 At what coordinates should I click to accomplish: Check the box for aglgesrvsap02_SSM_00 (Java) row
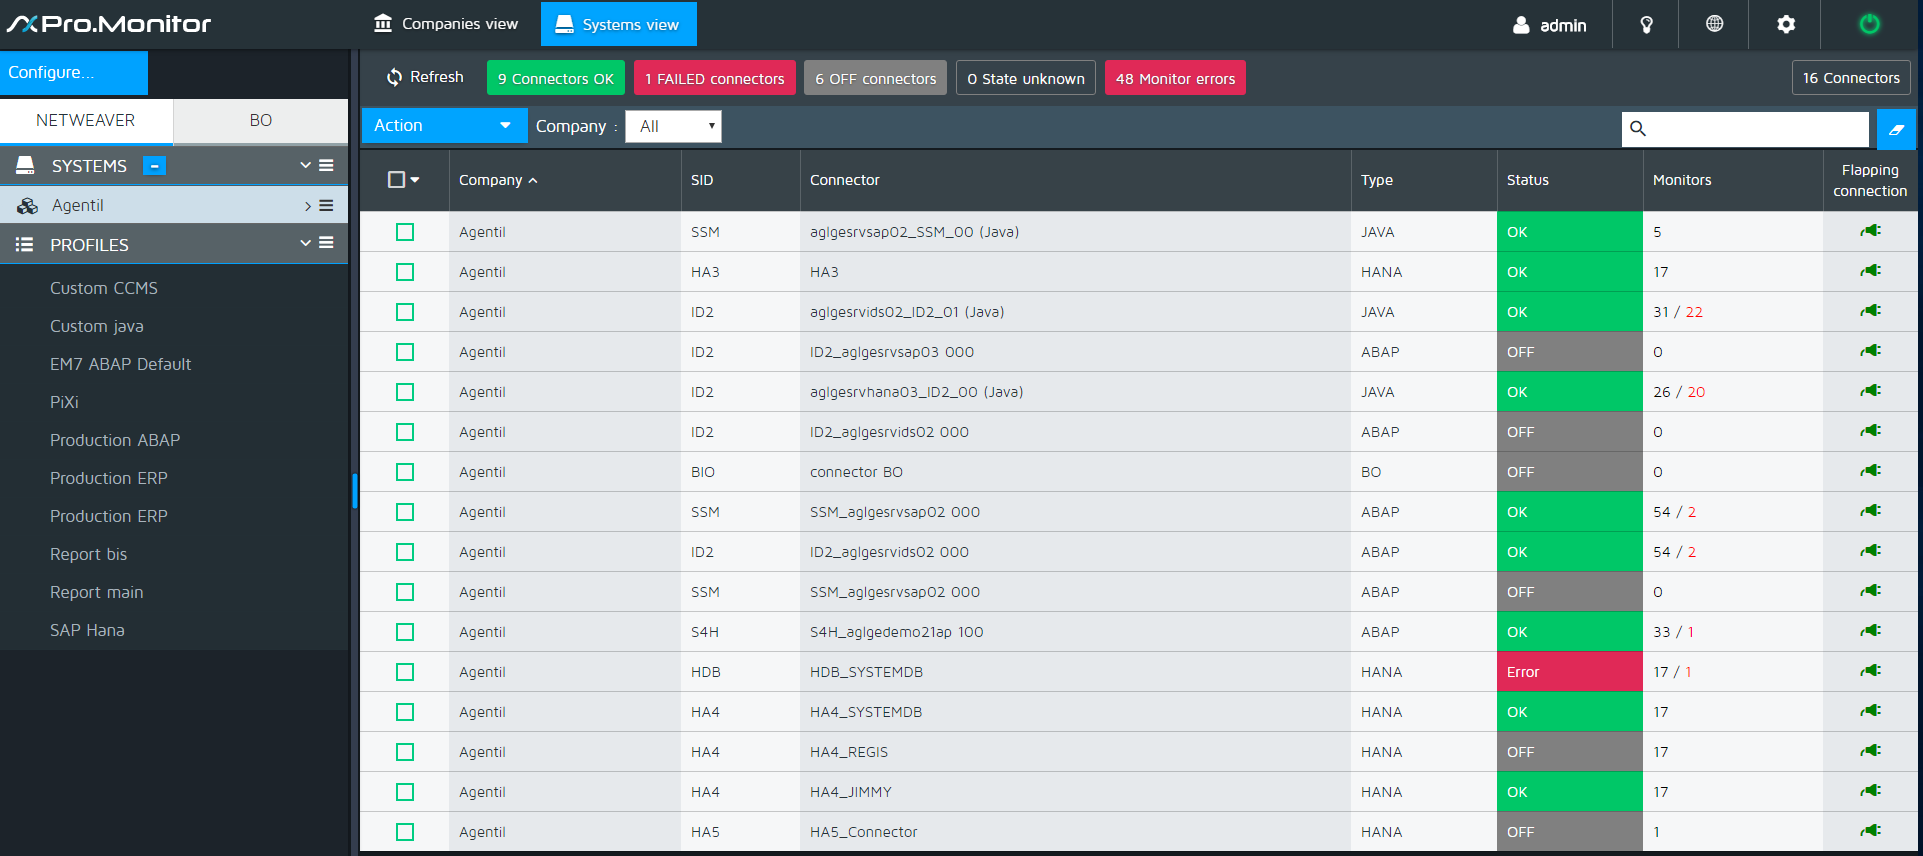[405, 232]
